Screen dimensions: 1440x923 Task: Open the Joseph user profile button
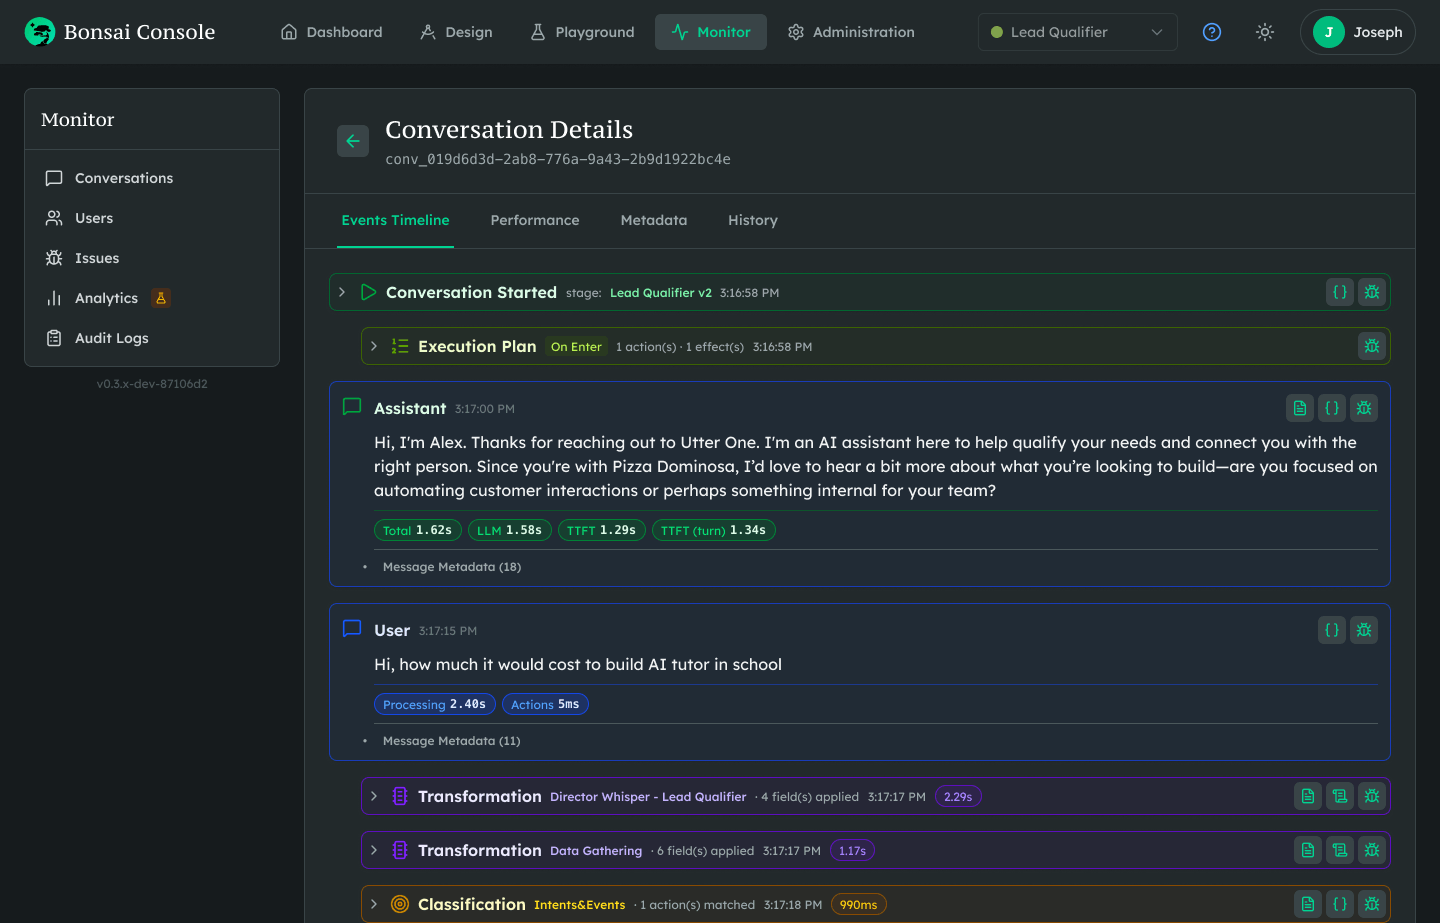[1357, 32]
